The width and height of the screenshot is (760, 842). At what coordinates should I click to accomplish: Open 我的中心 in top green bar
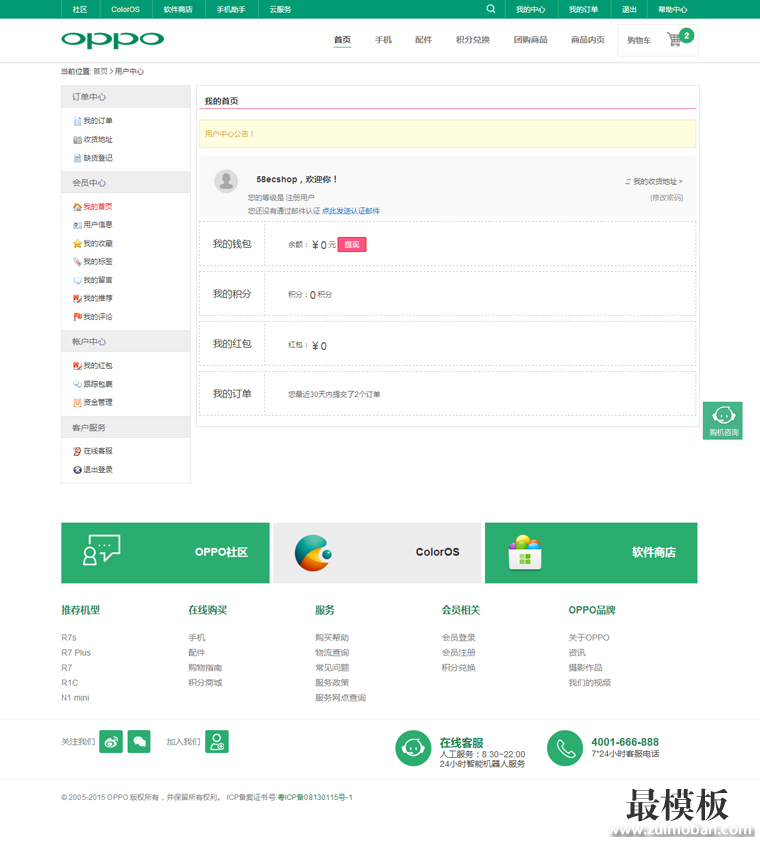coord(531,9)
